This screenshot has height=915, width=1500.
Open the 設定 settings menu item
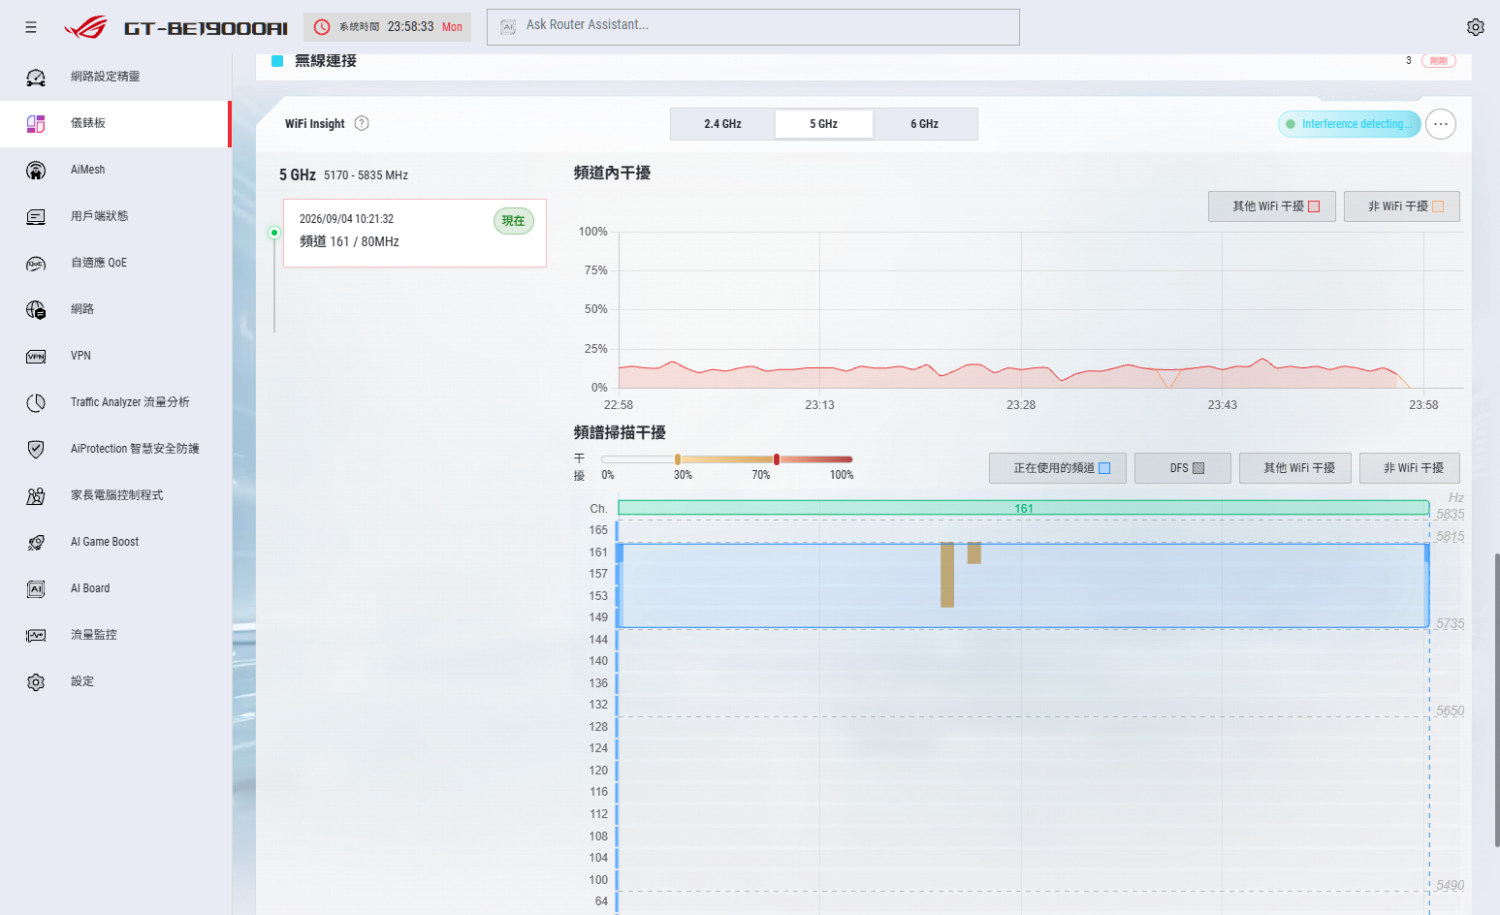point(116,682)
